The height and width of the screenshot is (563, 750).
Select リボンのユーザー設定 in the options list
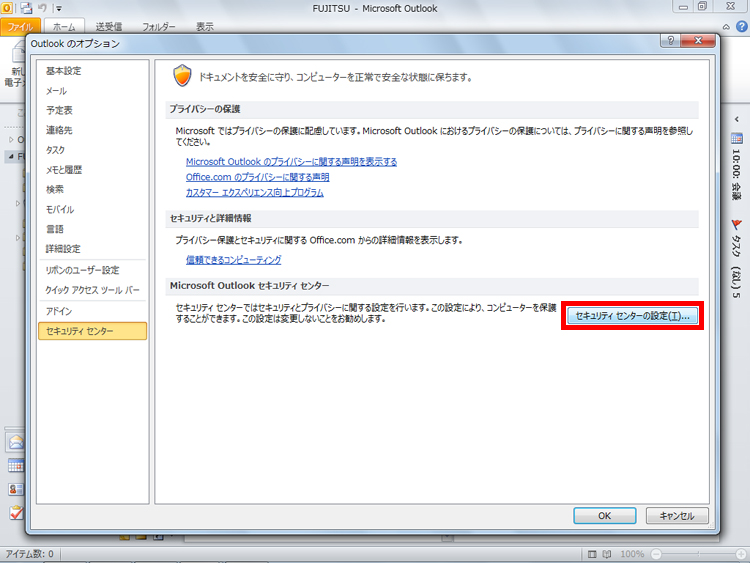[x=93, y=270]
